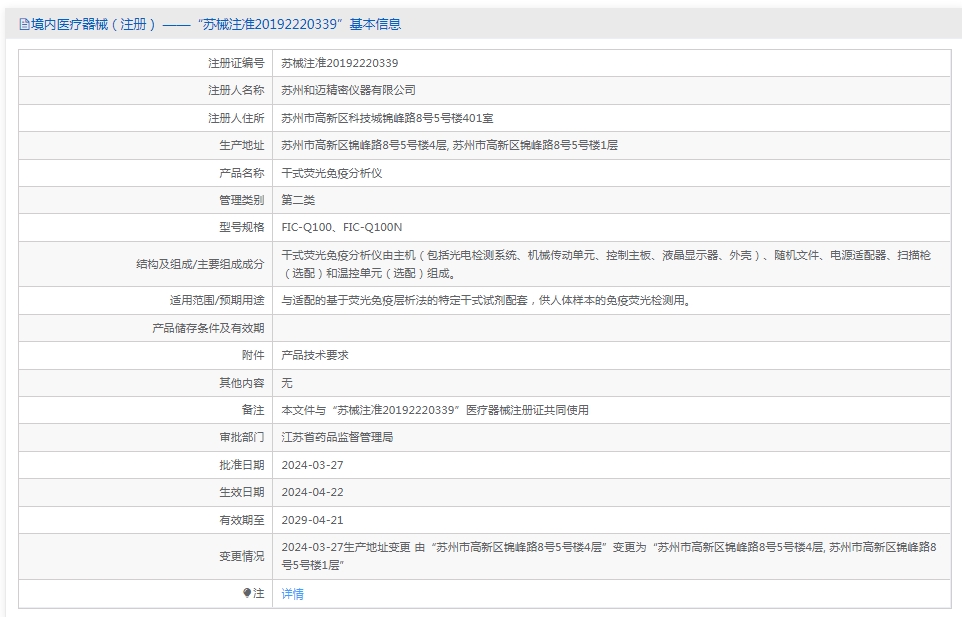The height and width of the screenshot is (617, 962).
Task: Click the document icon beside the page title
Action: pyautogui.click(x=24, y=25)
